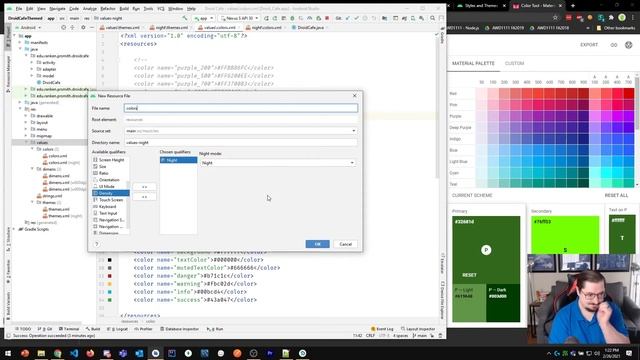Click the project panel settings gear icon
Image resolution: width=640 pixels, height=360 pixels.
tap(83, 28)
